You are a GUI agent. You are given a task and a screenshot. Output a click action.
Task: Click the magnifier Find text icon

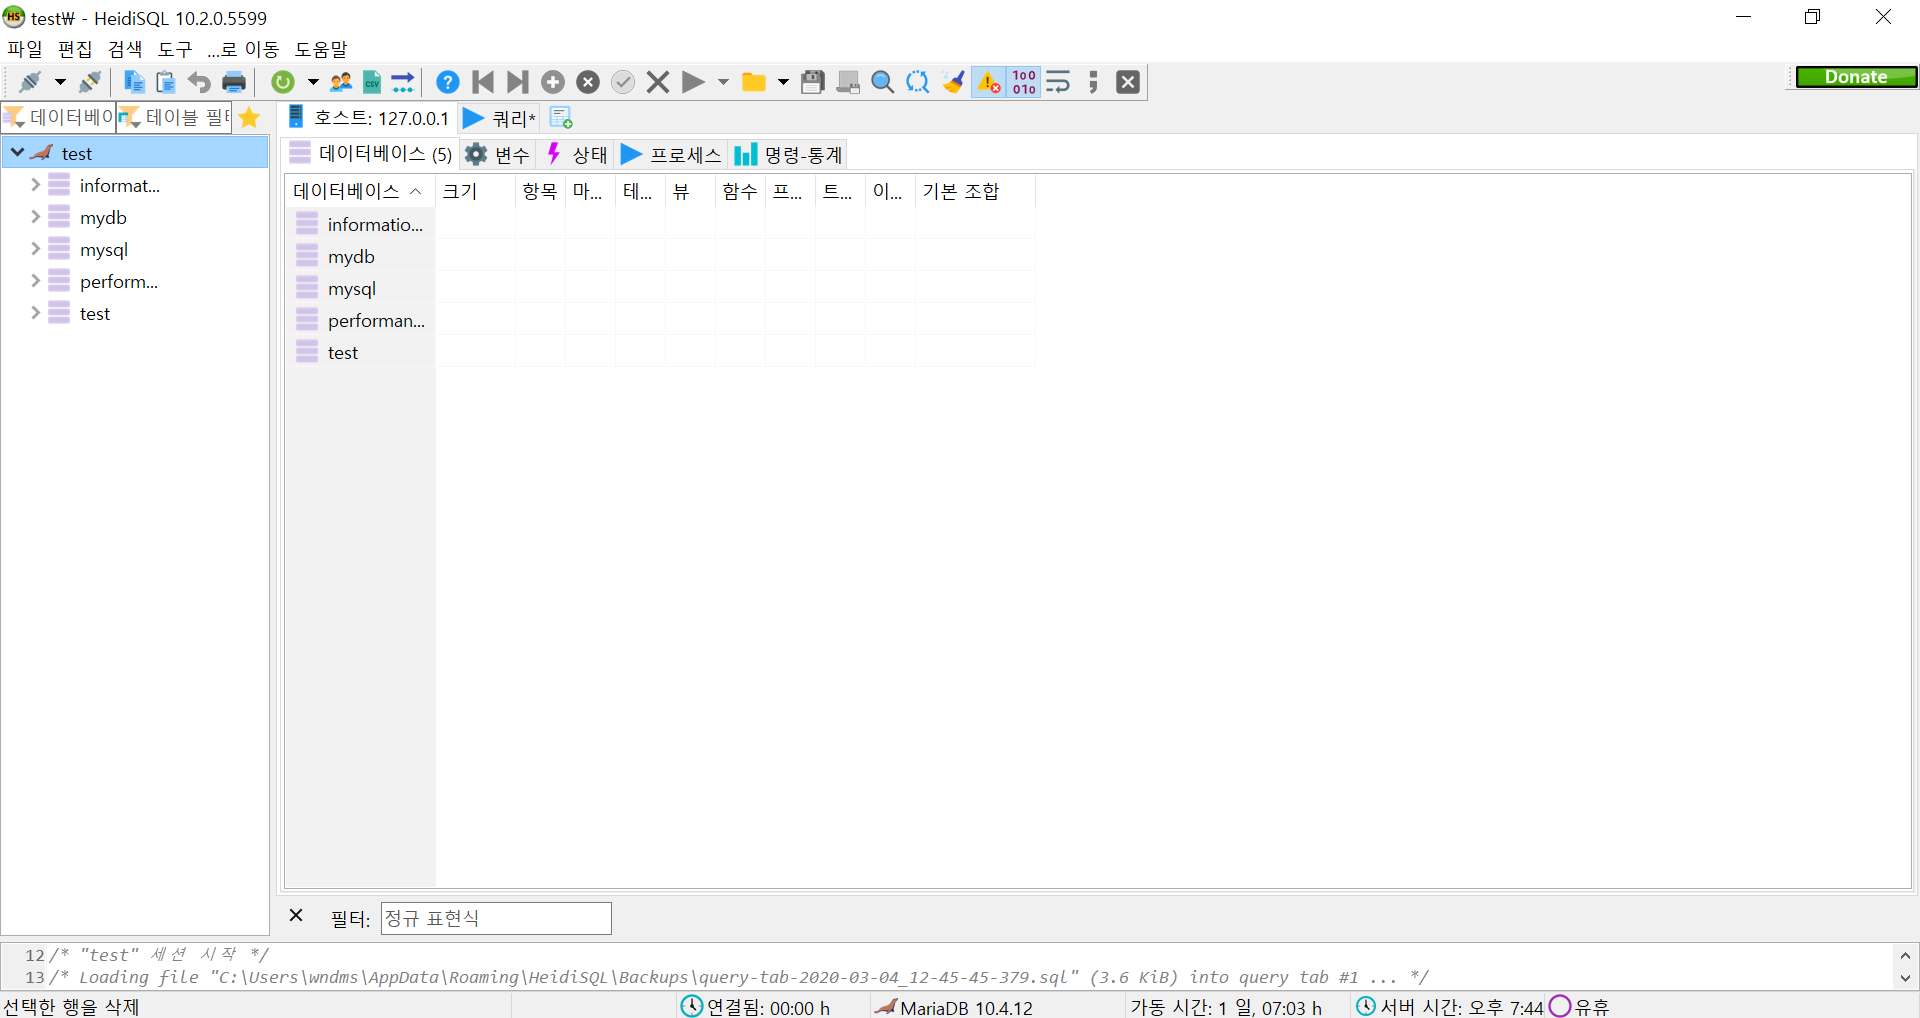pos(883,82)
